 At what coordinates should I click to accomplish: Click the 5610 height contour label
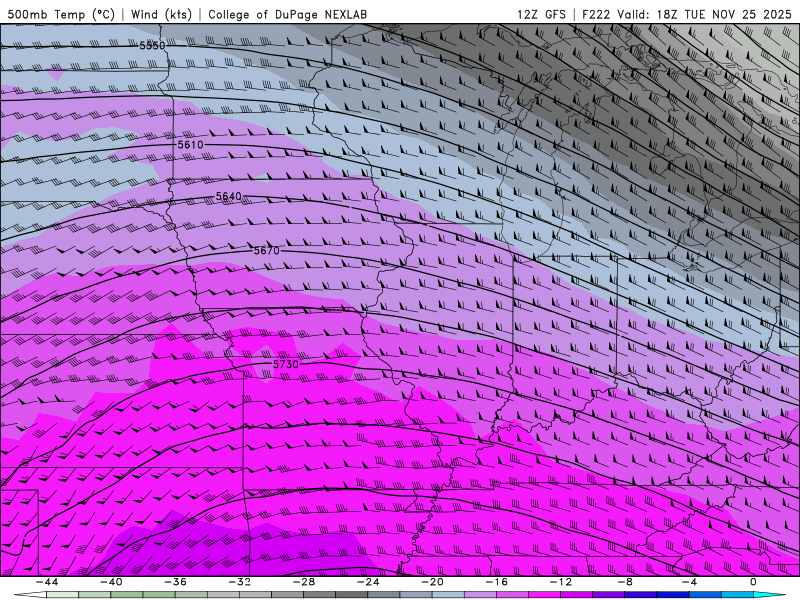190,145
